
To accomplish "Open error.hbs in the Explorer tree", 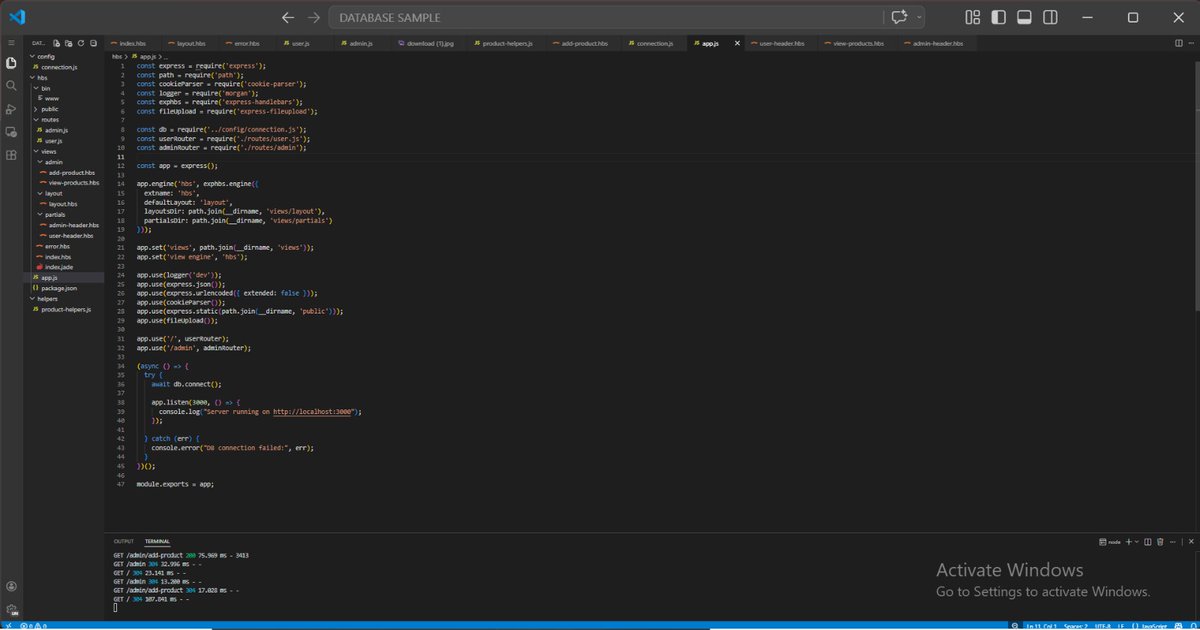I will pos(57,246).
